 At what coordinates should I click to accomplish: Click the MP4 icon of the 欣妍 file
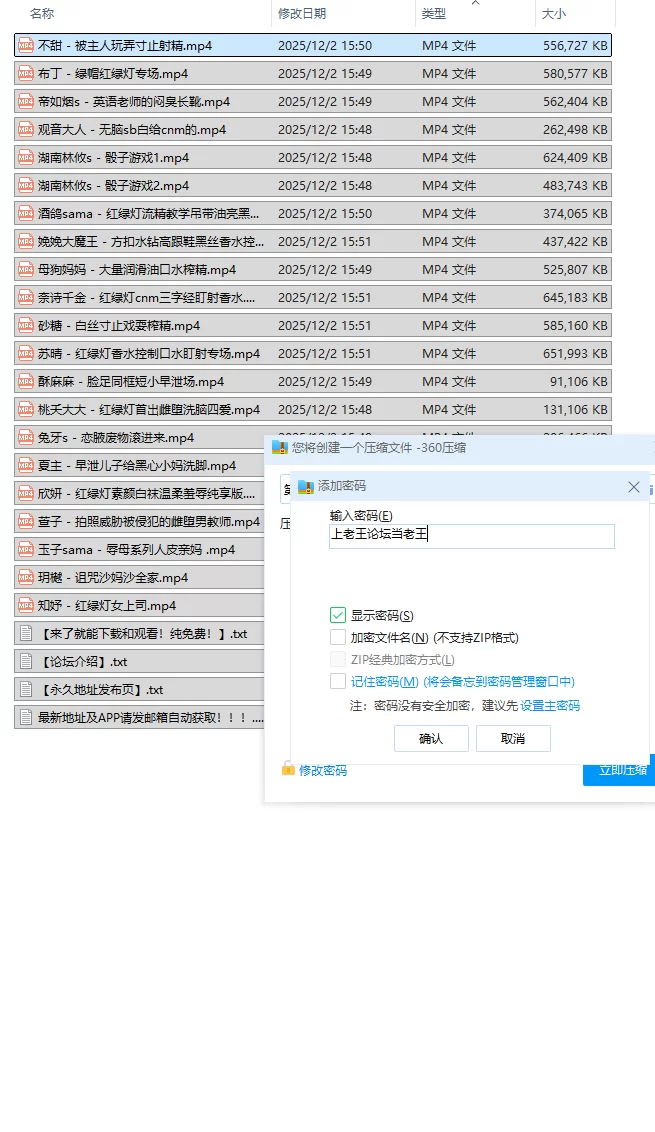click(26, 494)
